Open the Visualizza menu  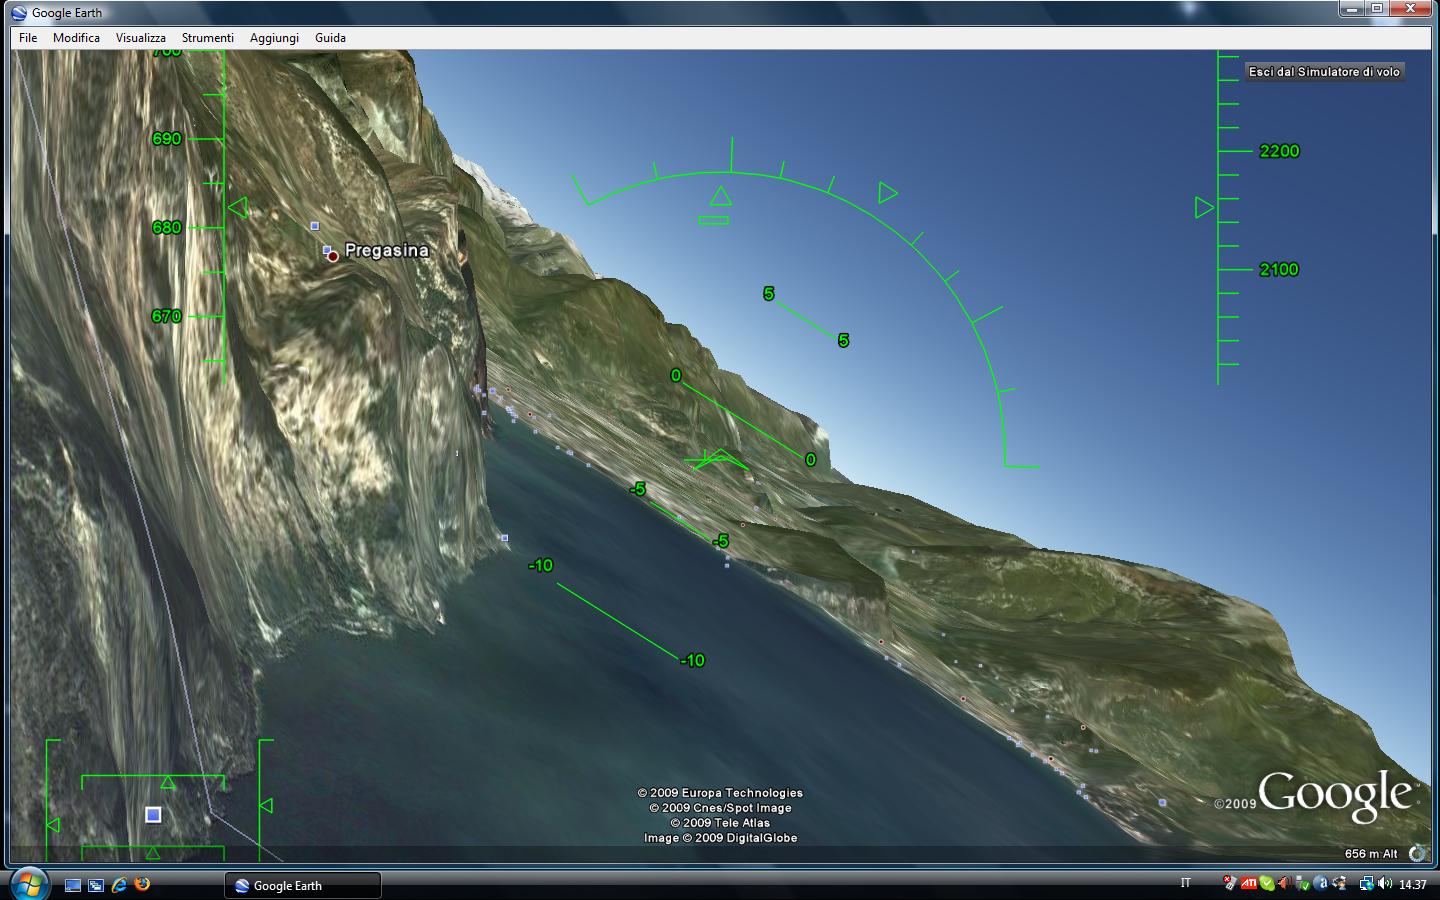point(140,38)
